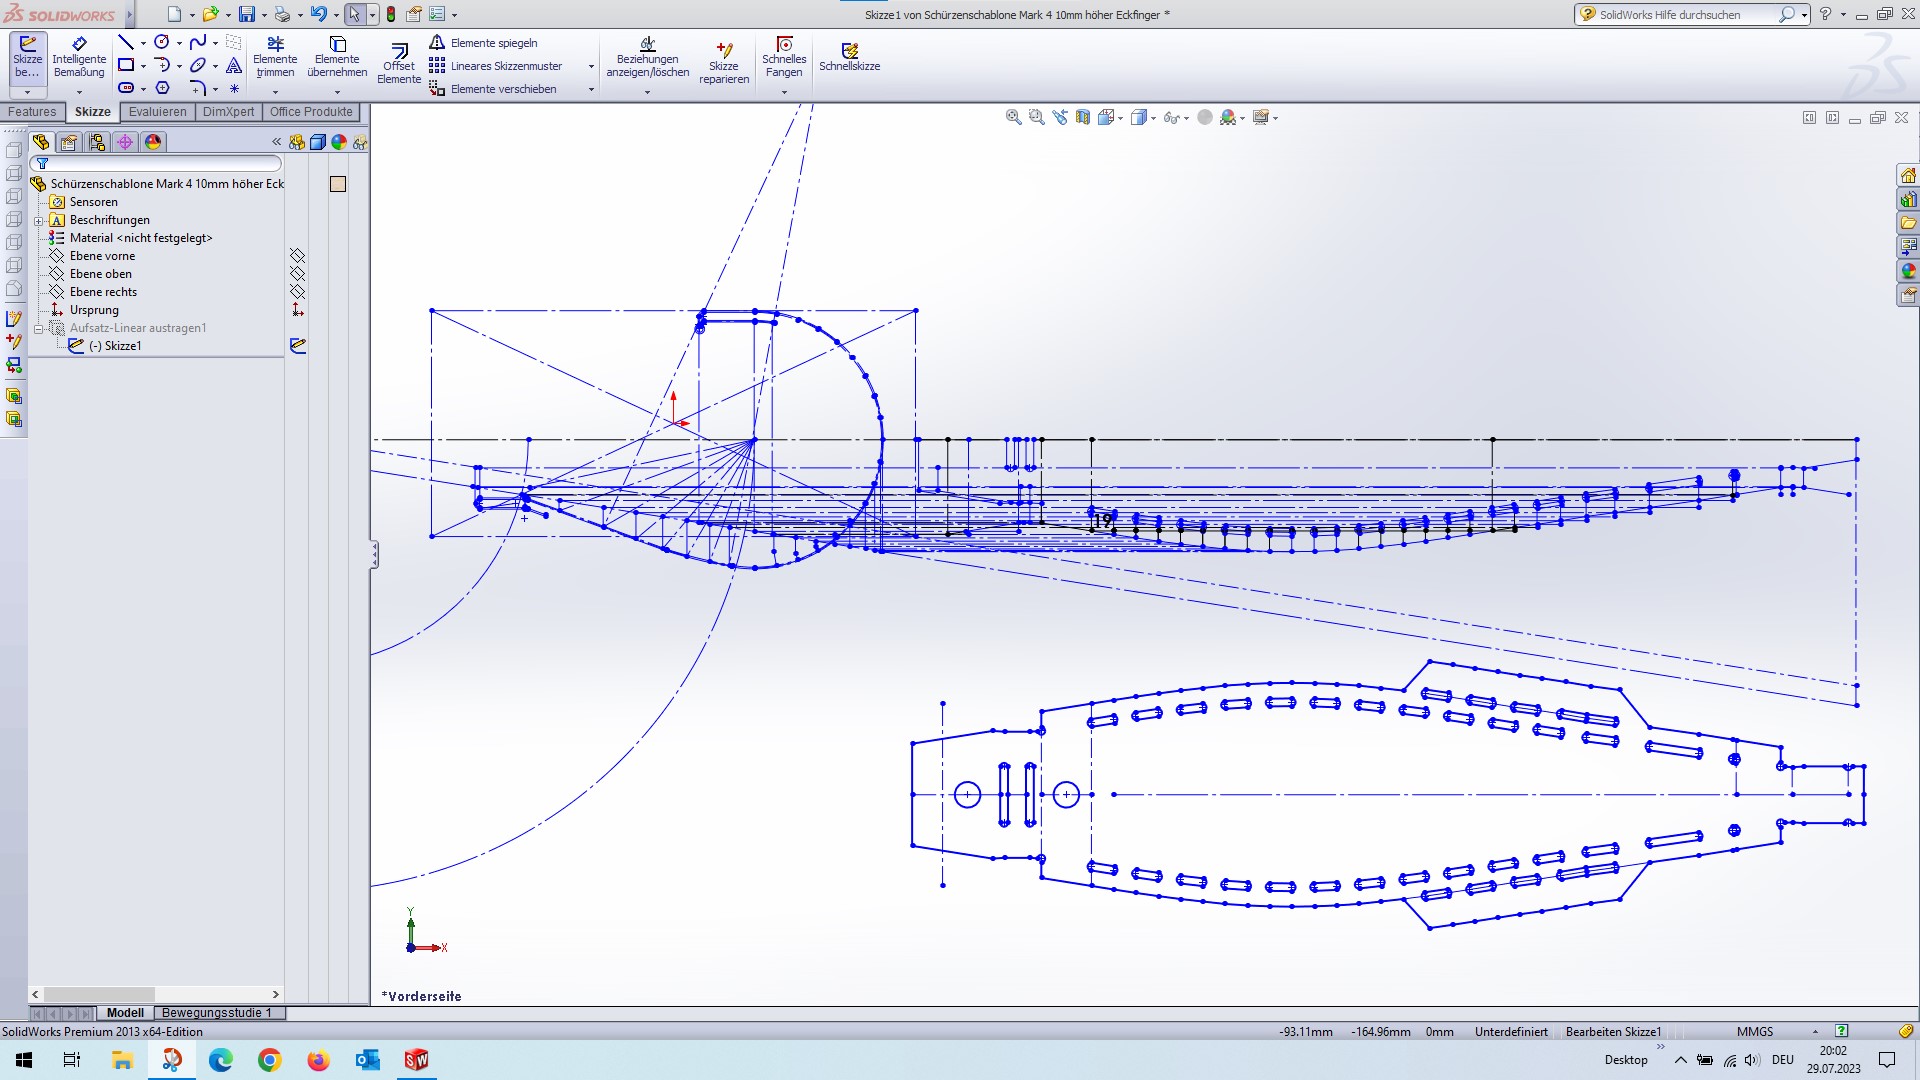Open Skizze reparieren tool
The image size is (1920, 1080).
[x=724, y=62]
